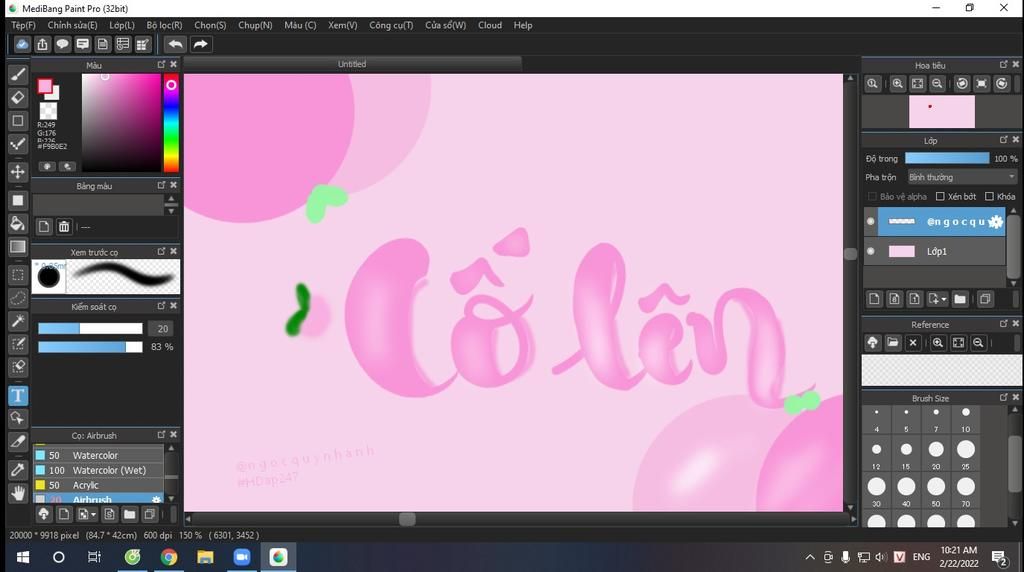Click the canvas horizontal scrollbar thumb
Screen dimensions: 1024x572
click(407, 519)
